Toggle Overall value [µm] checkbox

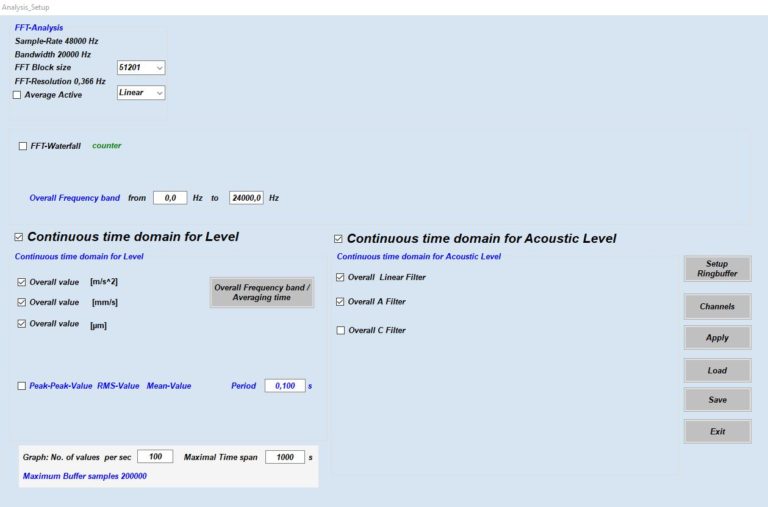(x=22, y=324)
